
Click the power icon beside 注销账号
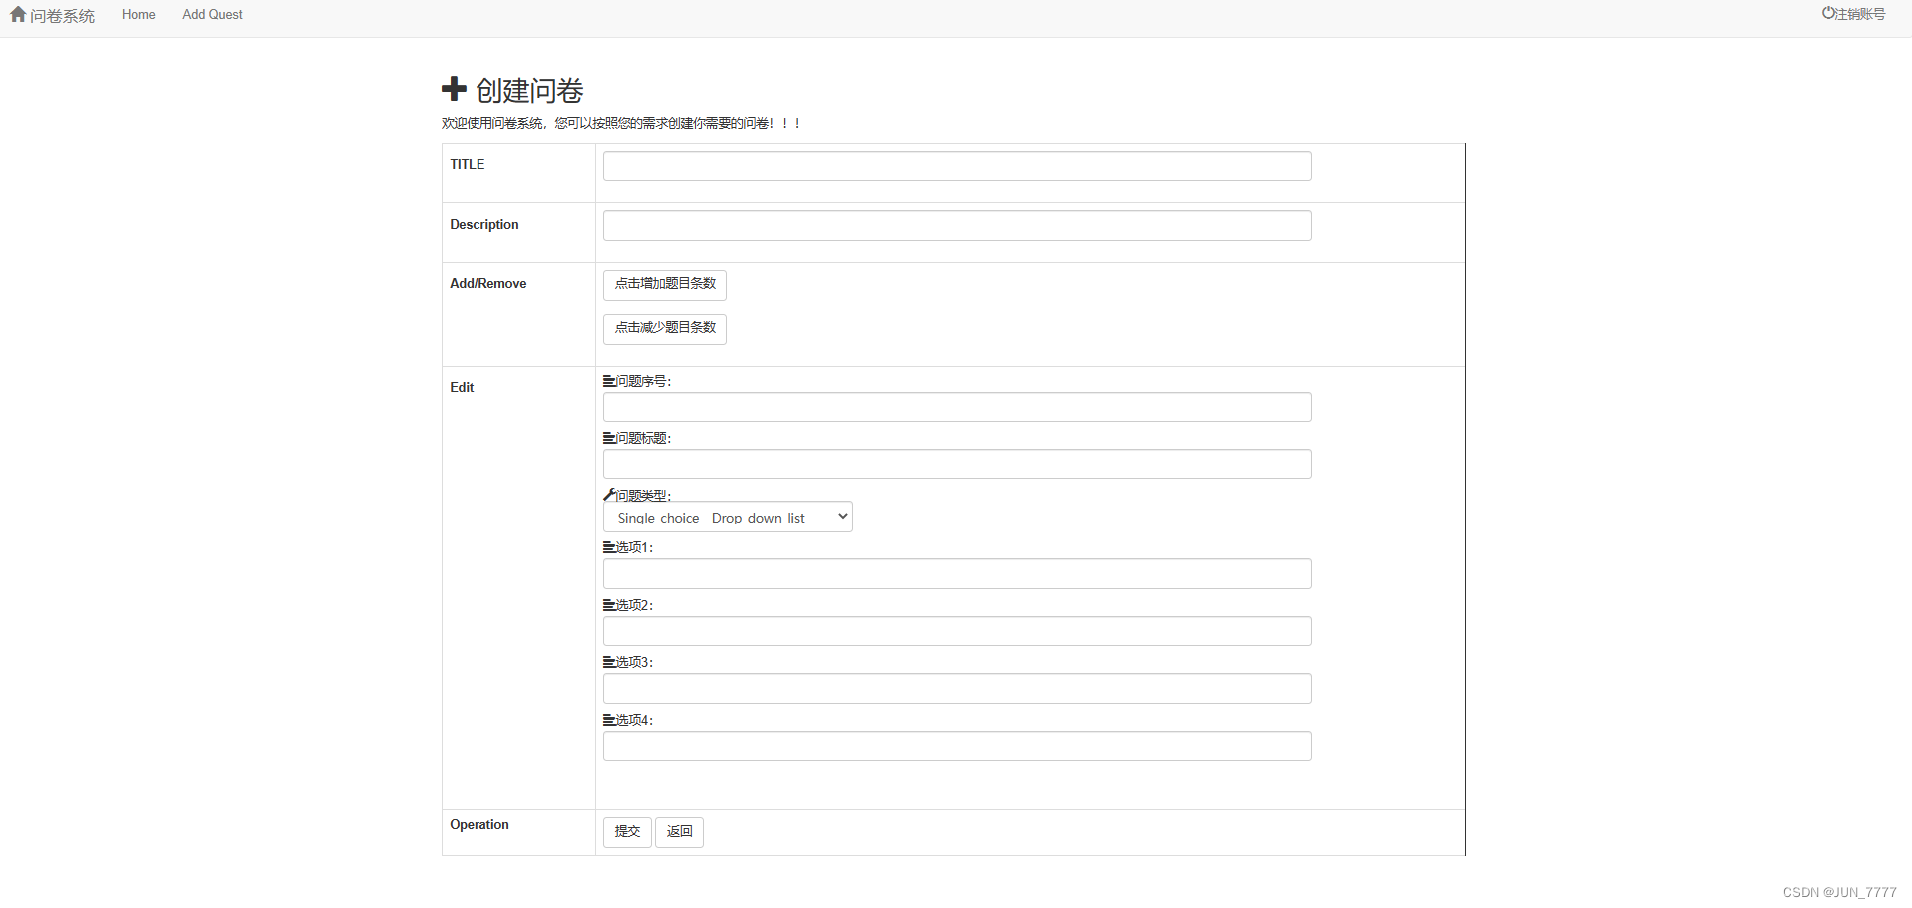pyautogui.click(x=1827, y=13)
